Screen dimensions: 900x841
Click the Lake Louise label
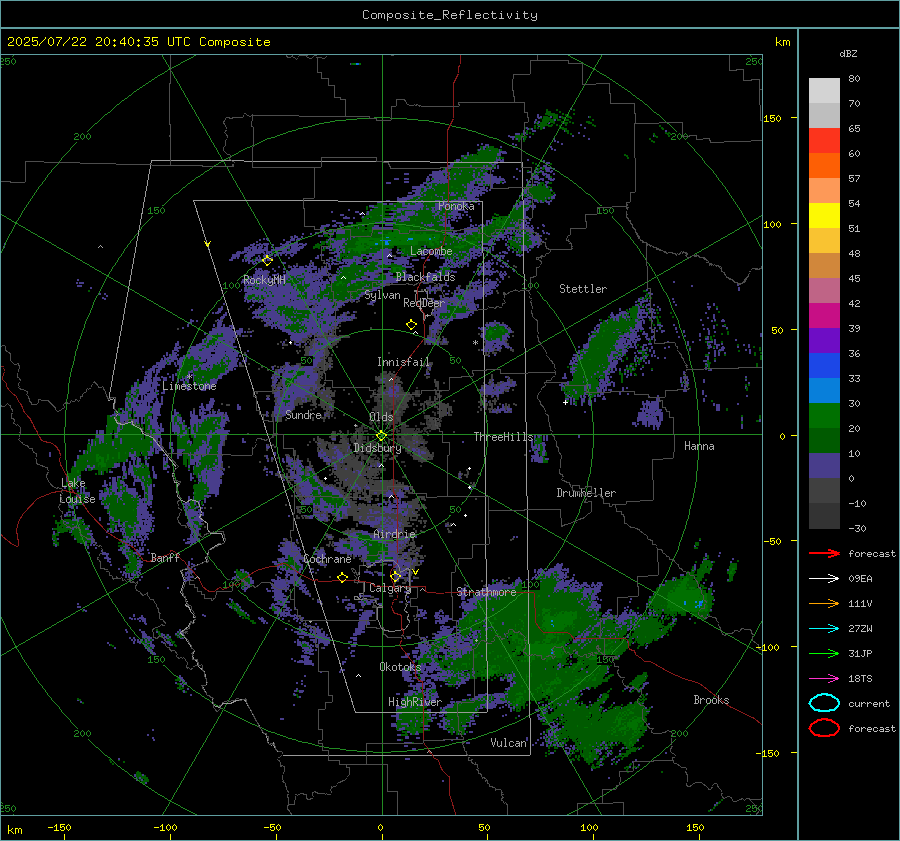coord(77,491)
